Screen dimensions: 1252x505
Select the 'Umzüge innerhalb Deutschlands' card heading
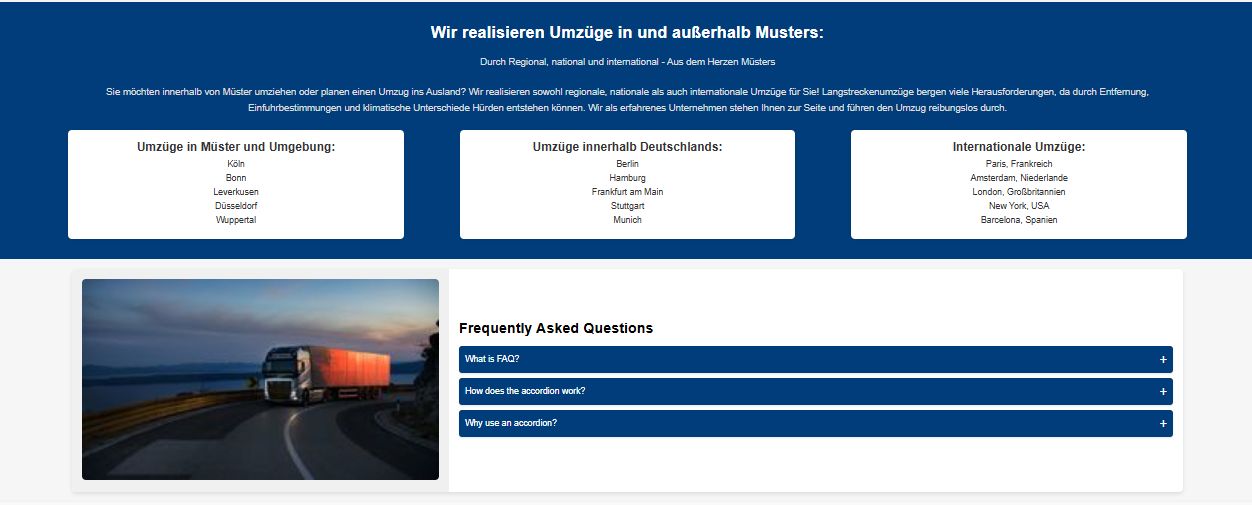coord(627,147)
